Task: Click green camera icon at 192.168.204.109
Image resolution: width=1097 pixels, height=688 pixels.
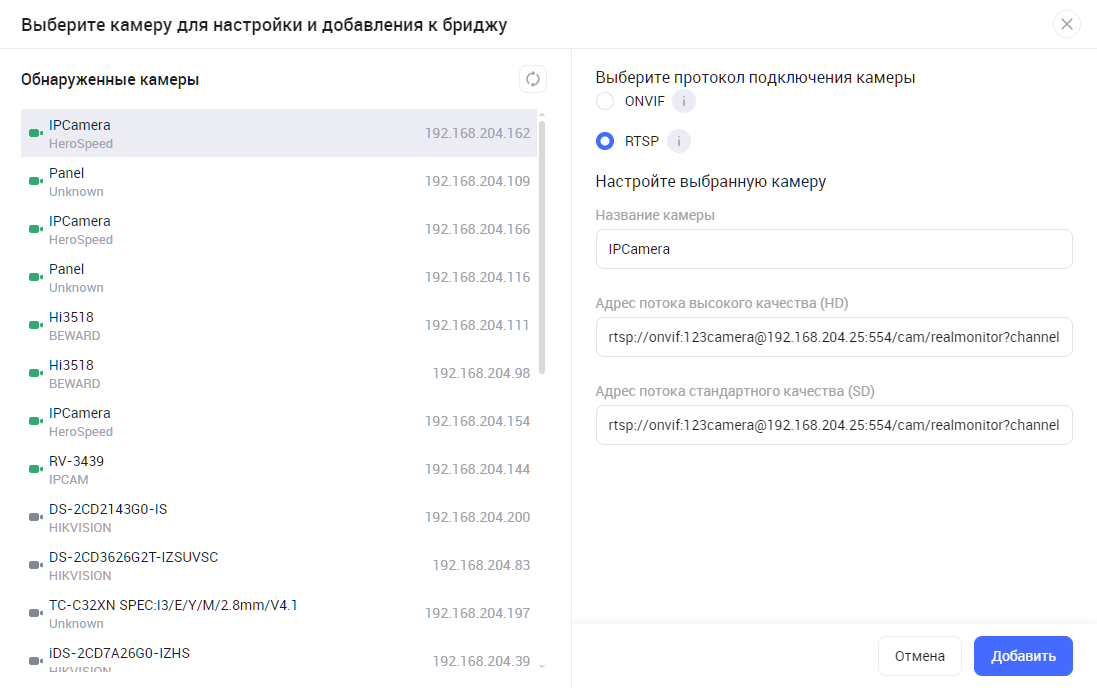Action: point(35,182)
